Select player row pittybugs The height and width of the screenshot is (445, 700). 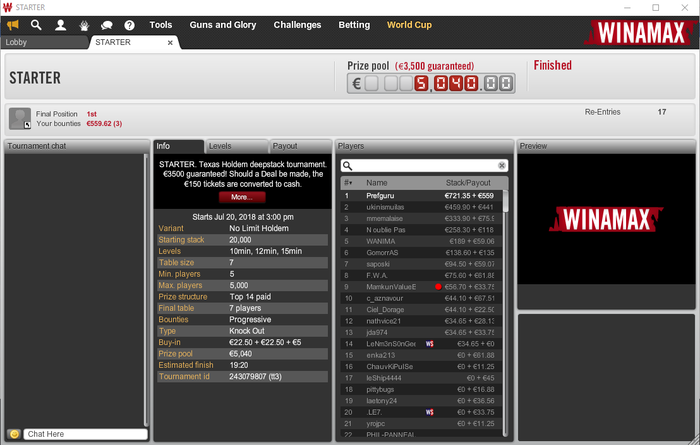click(421, 389)
